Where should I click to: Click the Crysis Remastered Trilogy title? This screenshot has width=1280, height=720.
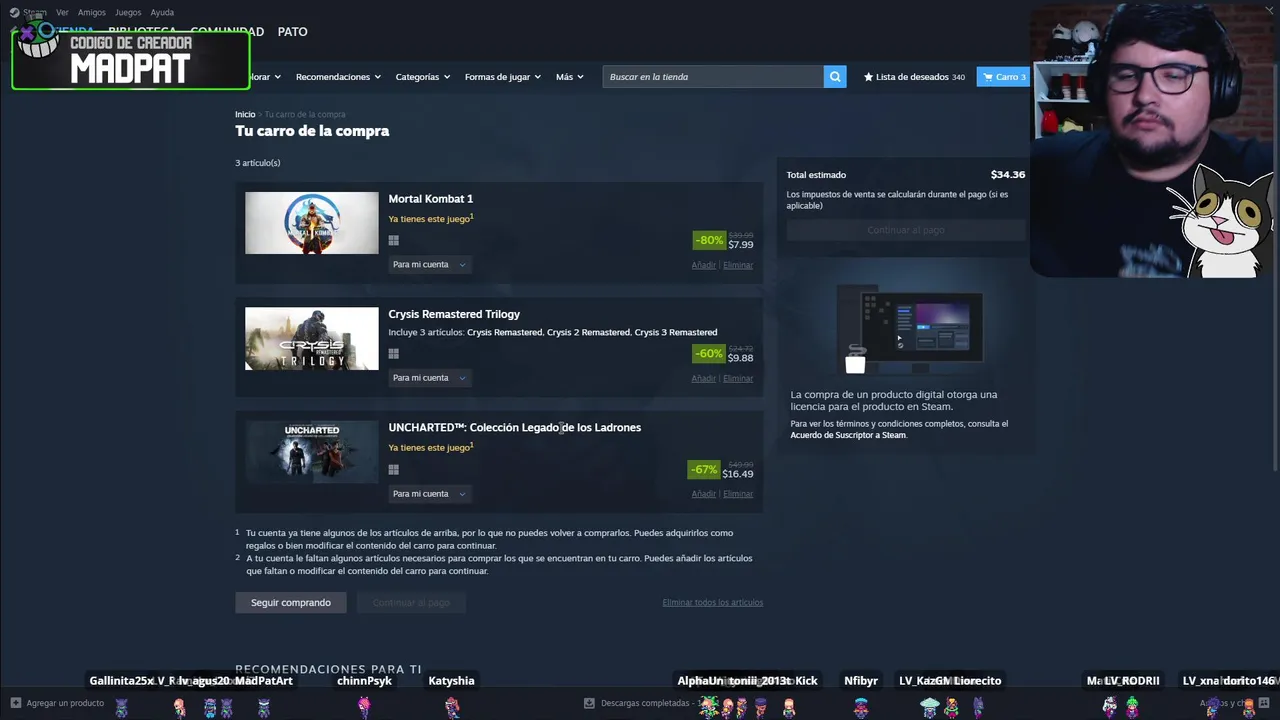[x=454, y=314]
